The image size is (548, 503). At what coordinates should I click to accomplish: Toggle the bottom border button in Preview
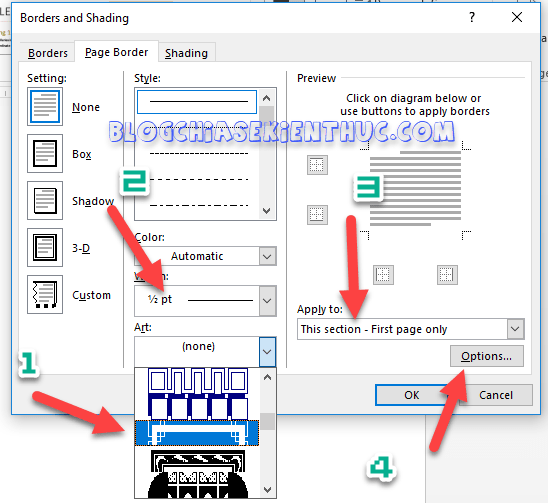(x=317, y=215)
